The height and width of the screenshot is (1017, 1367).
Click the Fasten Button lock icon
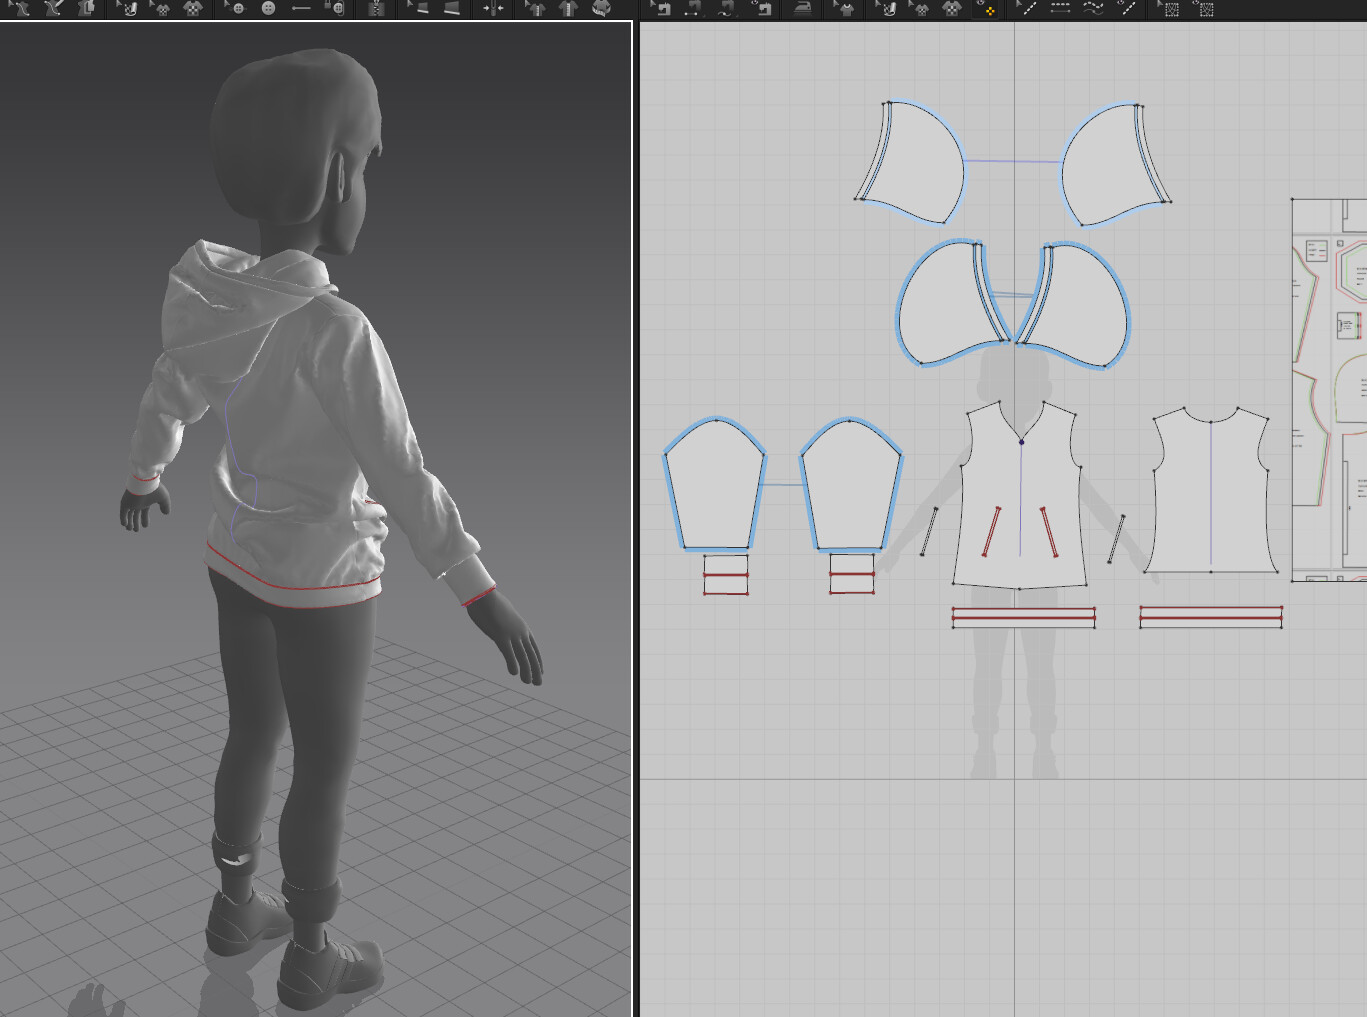(336, 9)
